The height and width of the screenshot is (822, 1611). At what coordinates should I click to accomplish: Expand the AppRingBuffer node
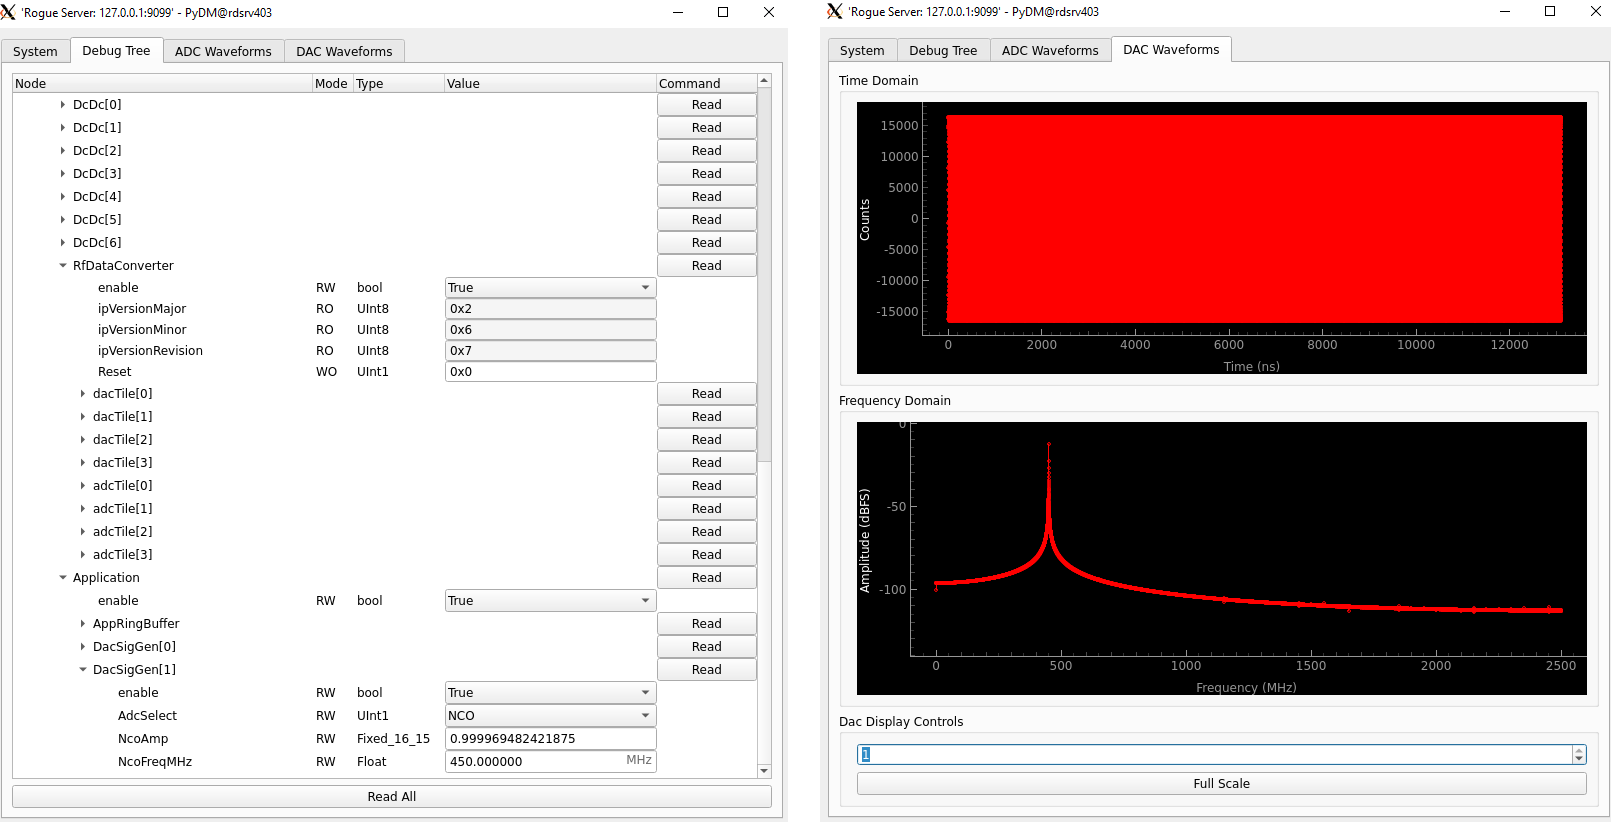pos(83,624)
